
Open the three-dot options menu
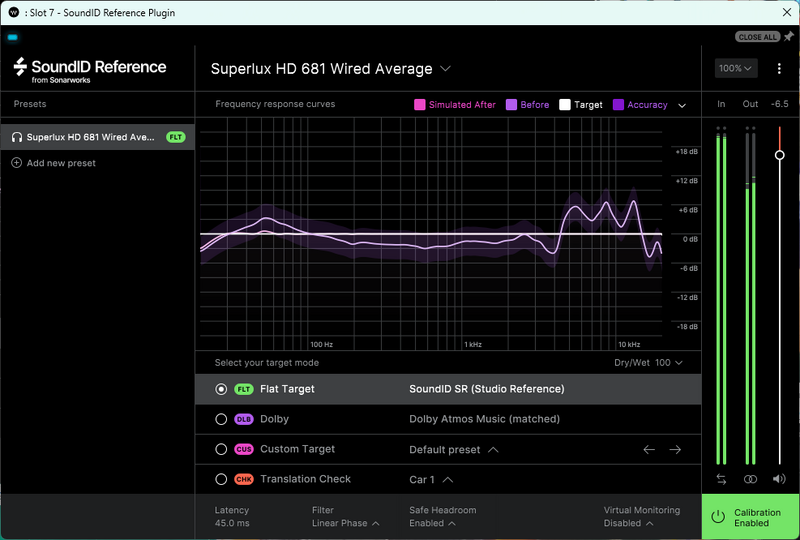(x=779, y=68)
